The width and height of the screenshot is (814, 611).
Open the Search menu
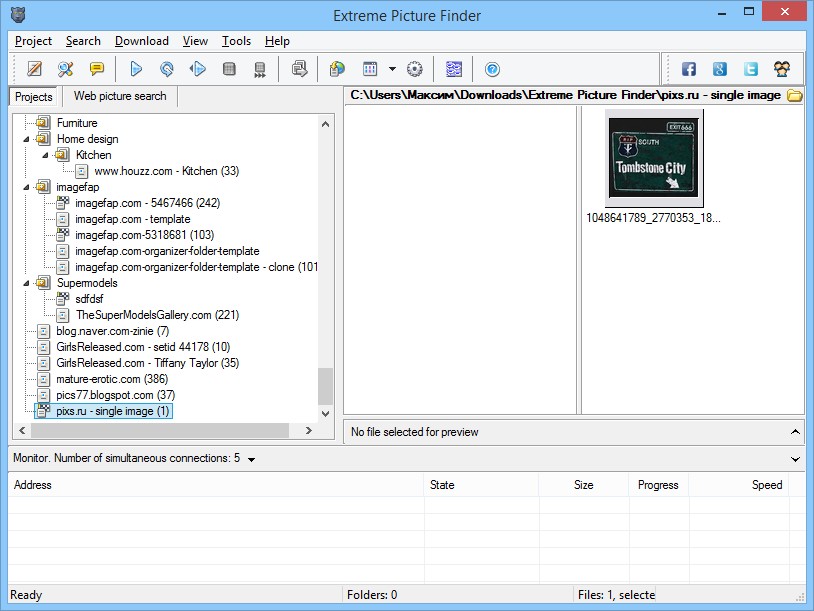tap(83, 41)
